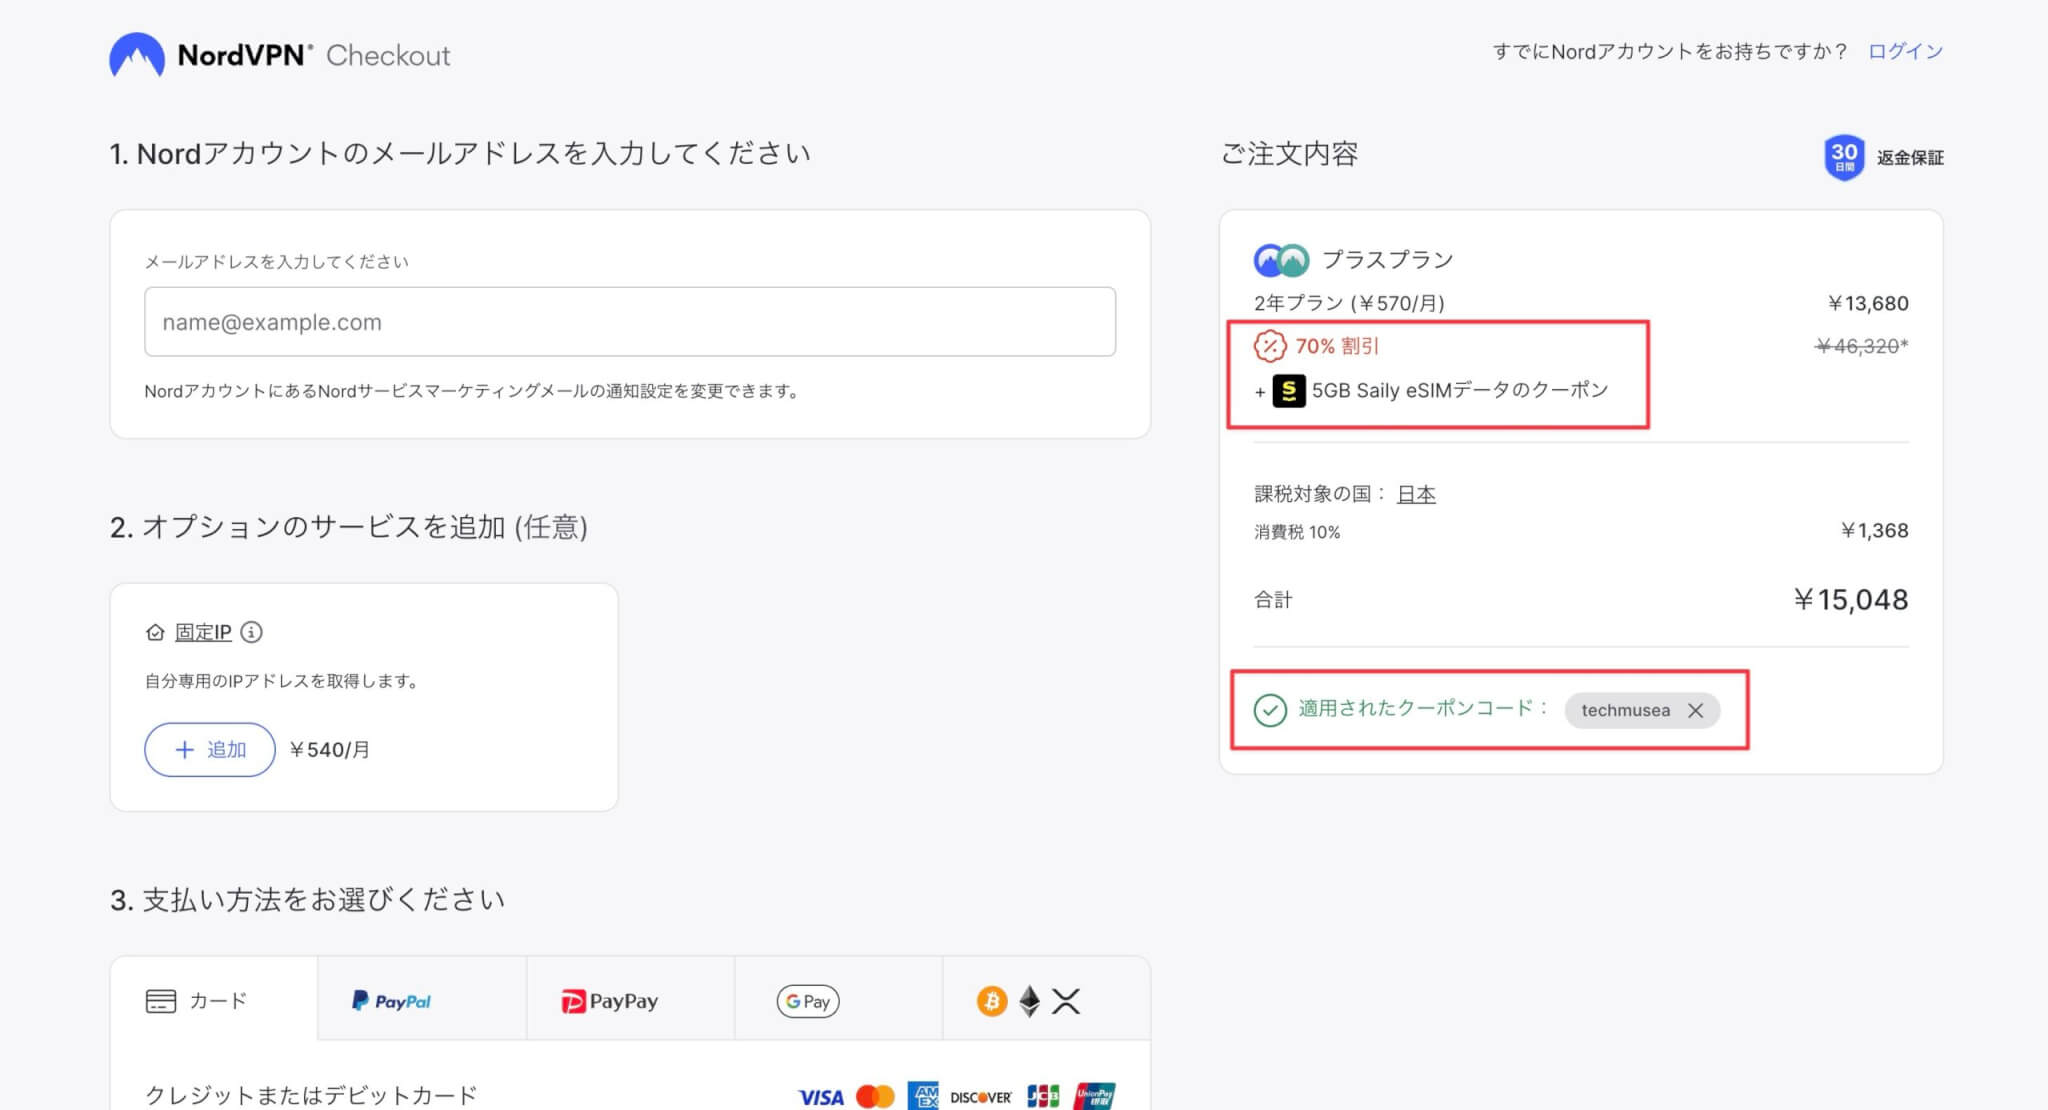Click the Bitcoin icon
The image size is (2048, 1110).
[992, 1001]
